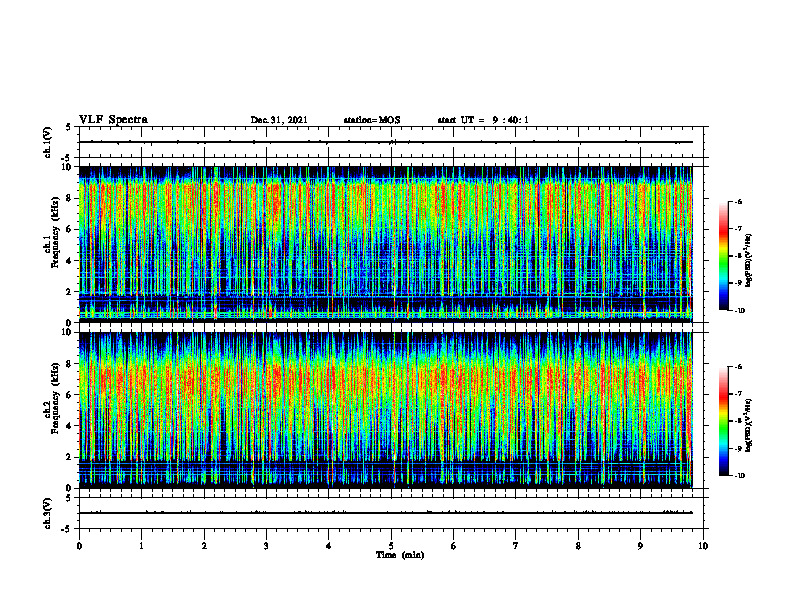
Task: Click the ch.3 voltage waveform trace
Action: coord(386,513)
